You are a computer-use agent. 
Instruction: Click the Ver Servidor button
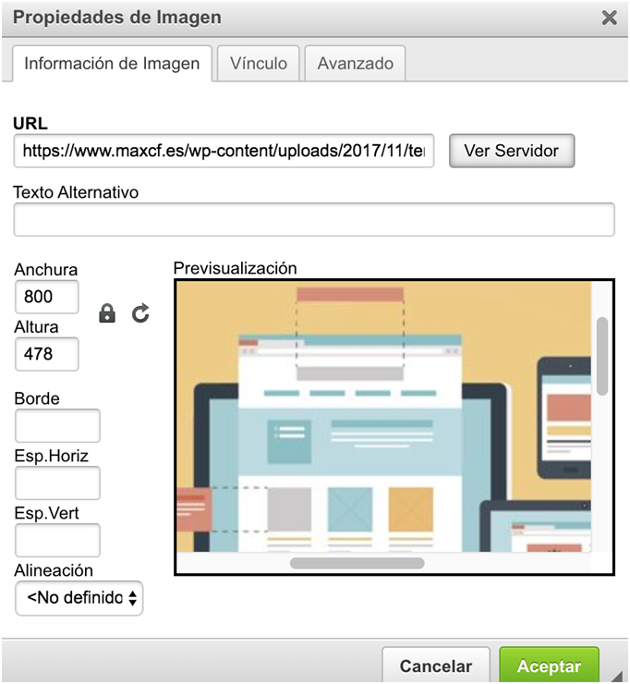[x=512, y=151]
